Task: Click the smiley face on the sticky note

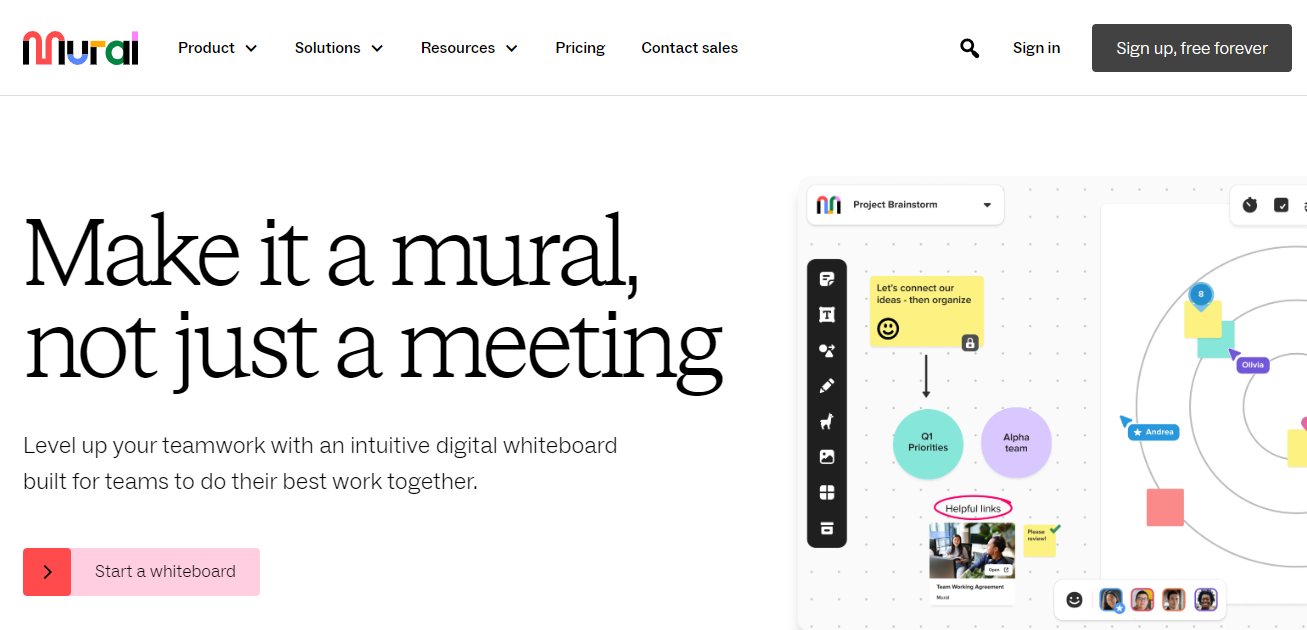Action: 888,328
